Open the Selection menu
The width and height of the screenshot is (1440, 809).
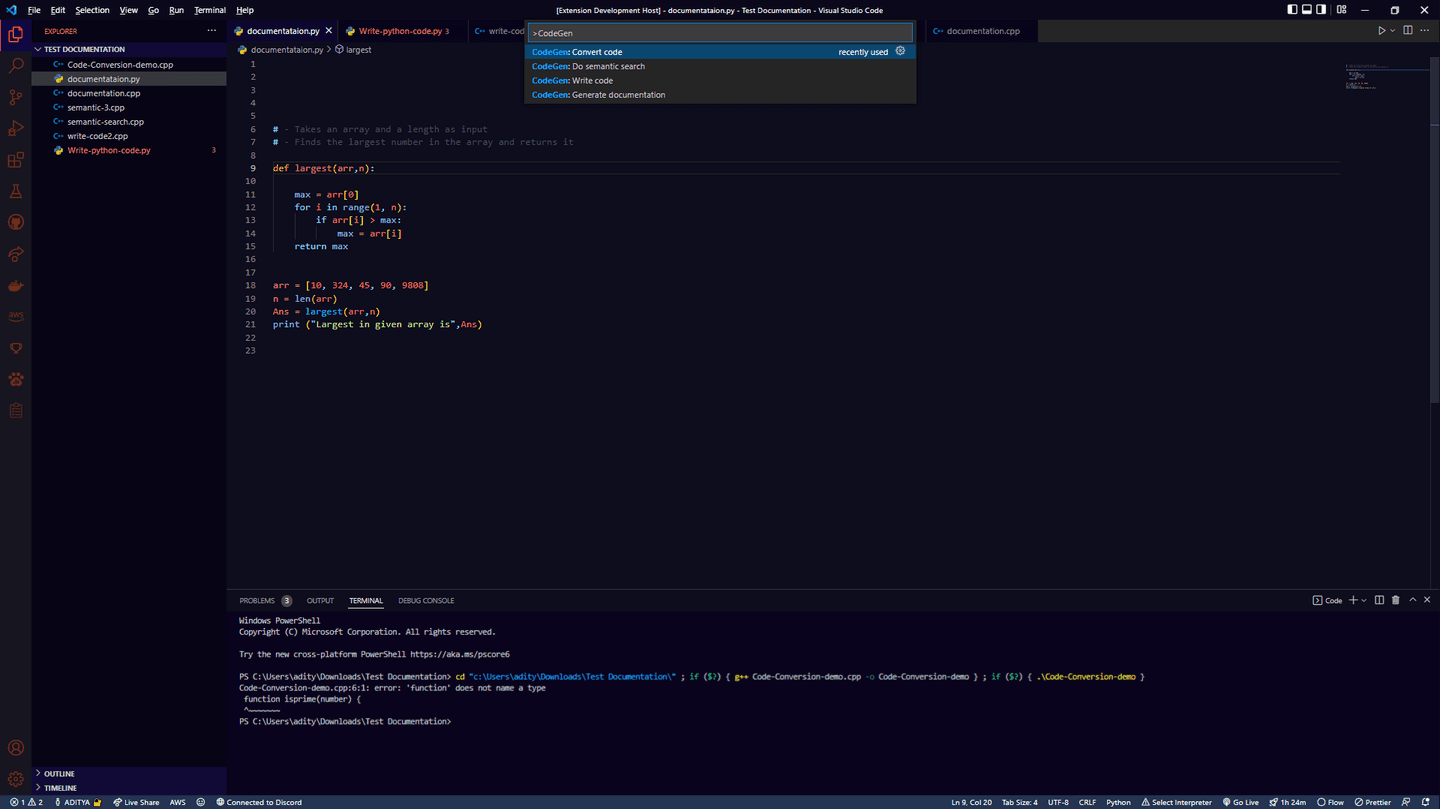(92, 10)
